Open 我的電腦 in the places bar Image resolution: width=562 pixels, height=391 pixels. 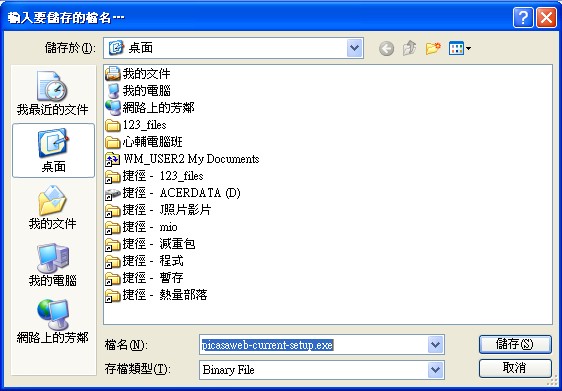52,264
